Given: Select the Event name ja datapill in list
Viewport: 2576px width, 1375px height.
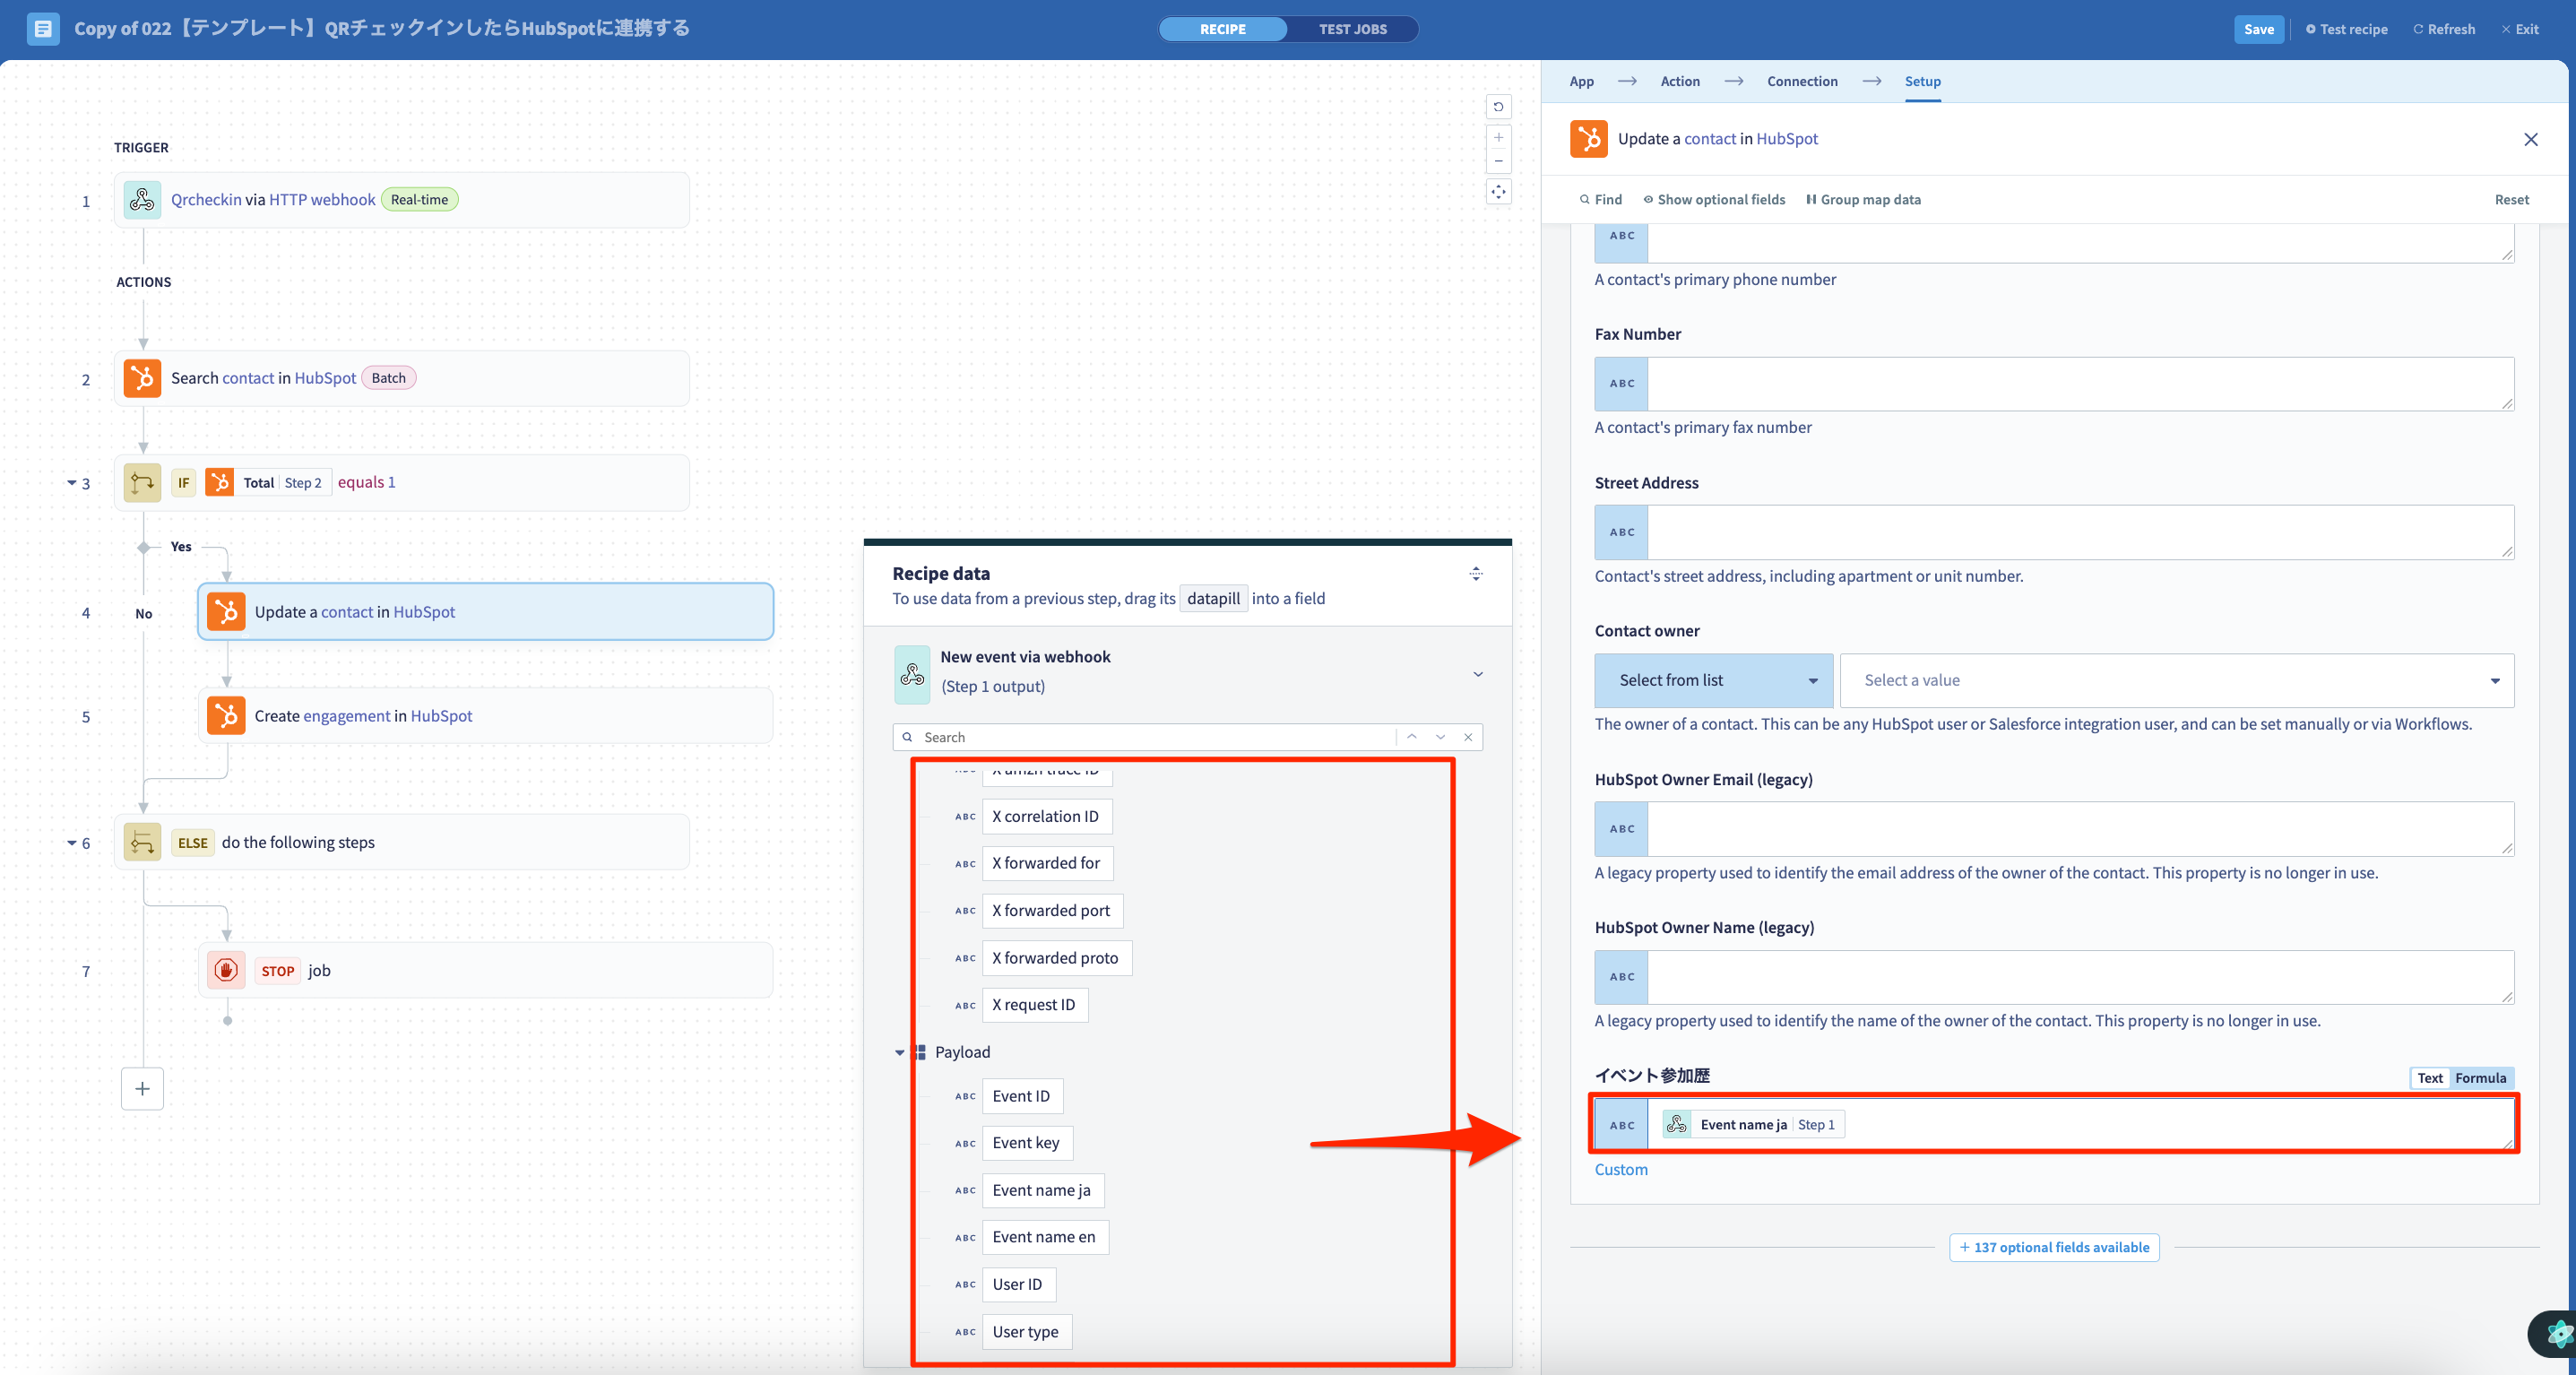Looking at the screenshot, I should [x=1042, y=1190].
